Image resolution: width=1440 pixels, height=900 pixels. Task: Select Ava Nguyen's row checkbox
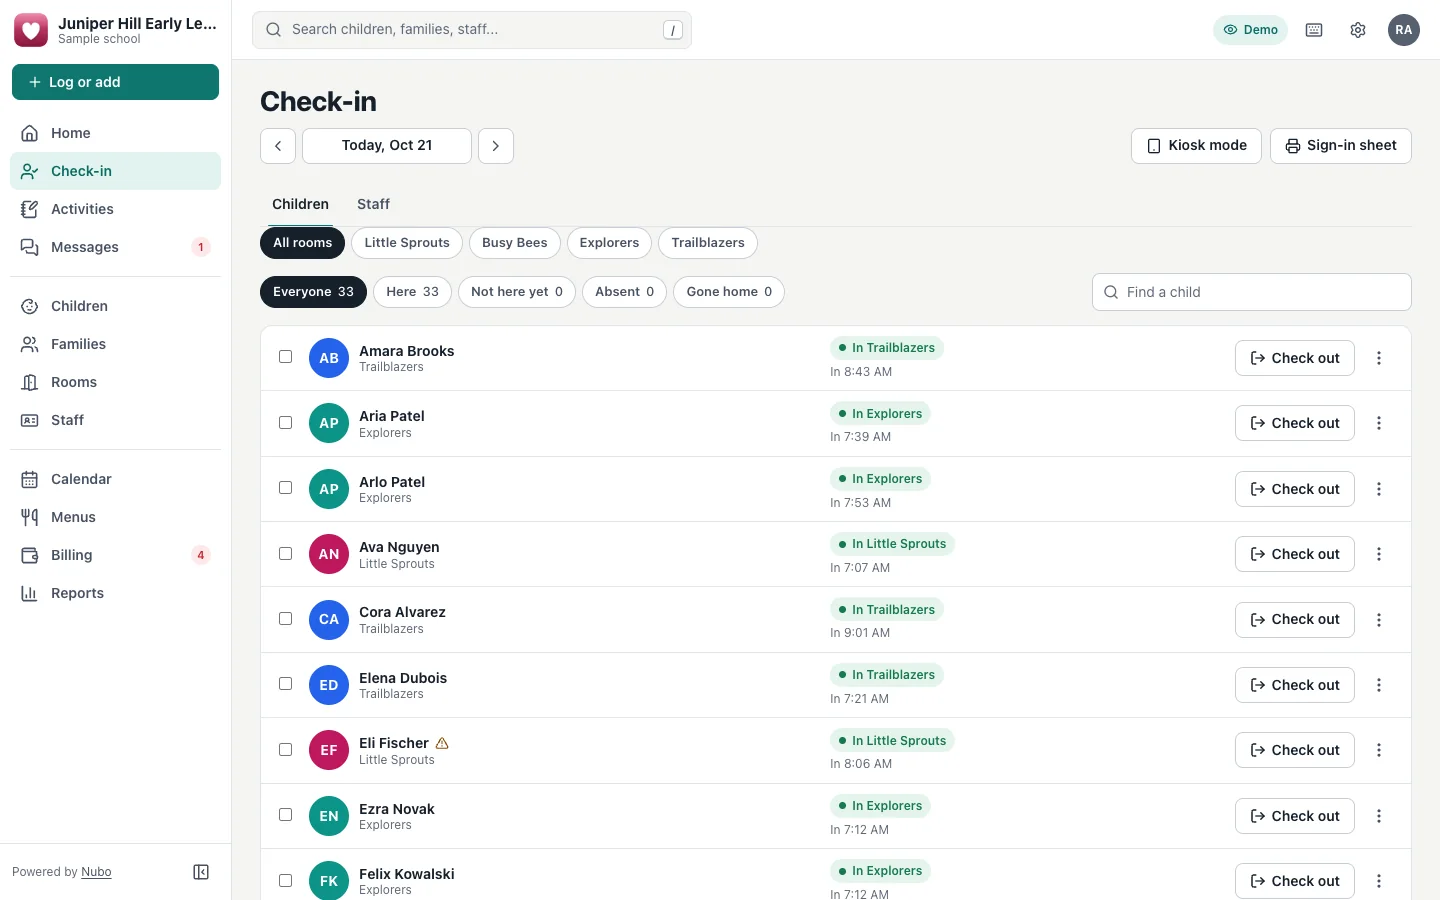(x=286, y=553)
